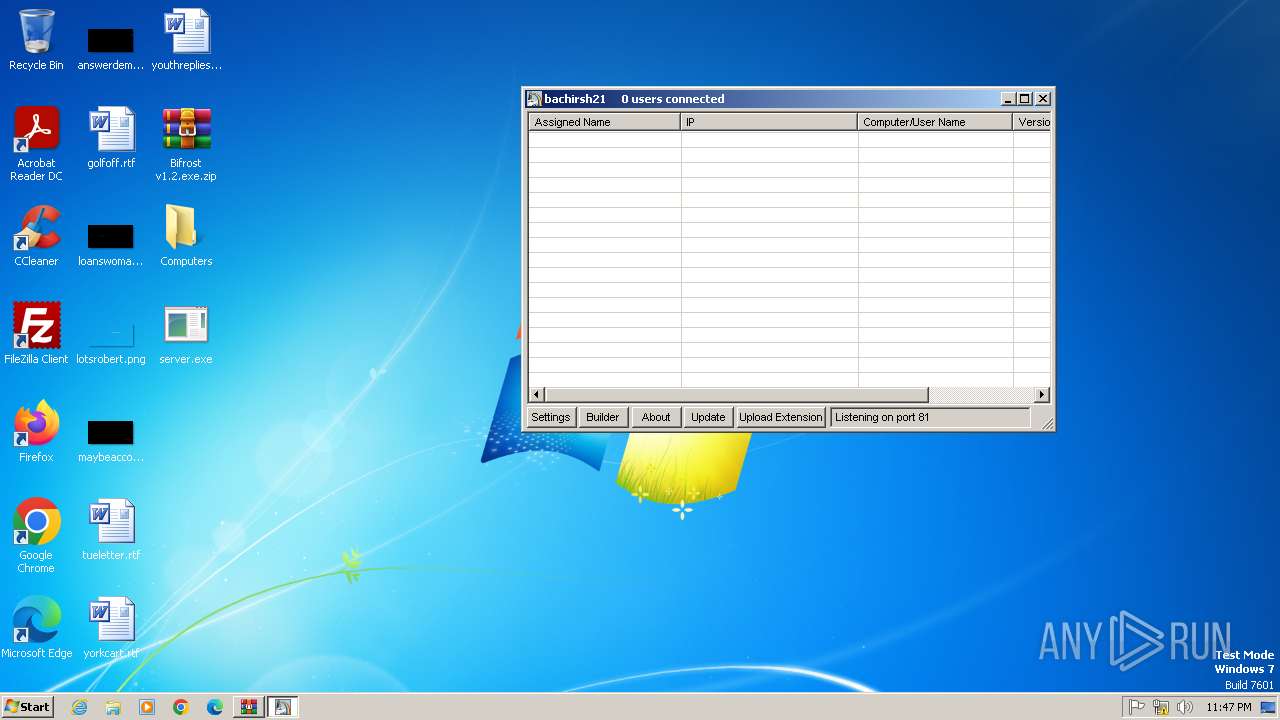Open Internet Explorer from taskbar
The image size is (1280, 720).
click(79, 707)
